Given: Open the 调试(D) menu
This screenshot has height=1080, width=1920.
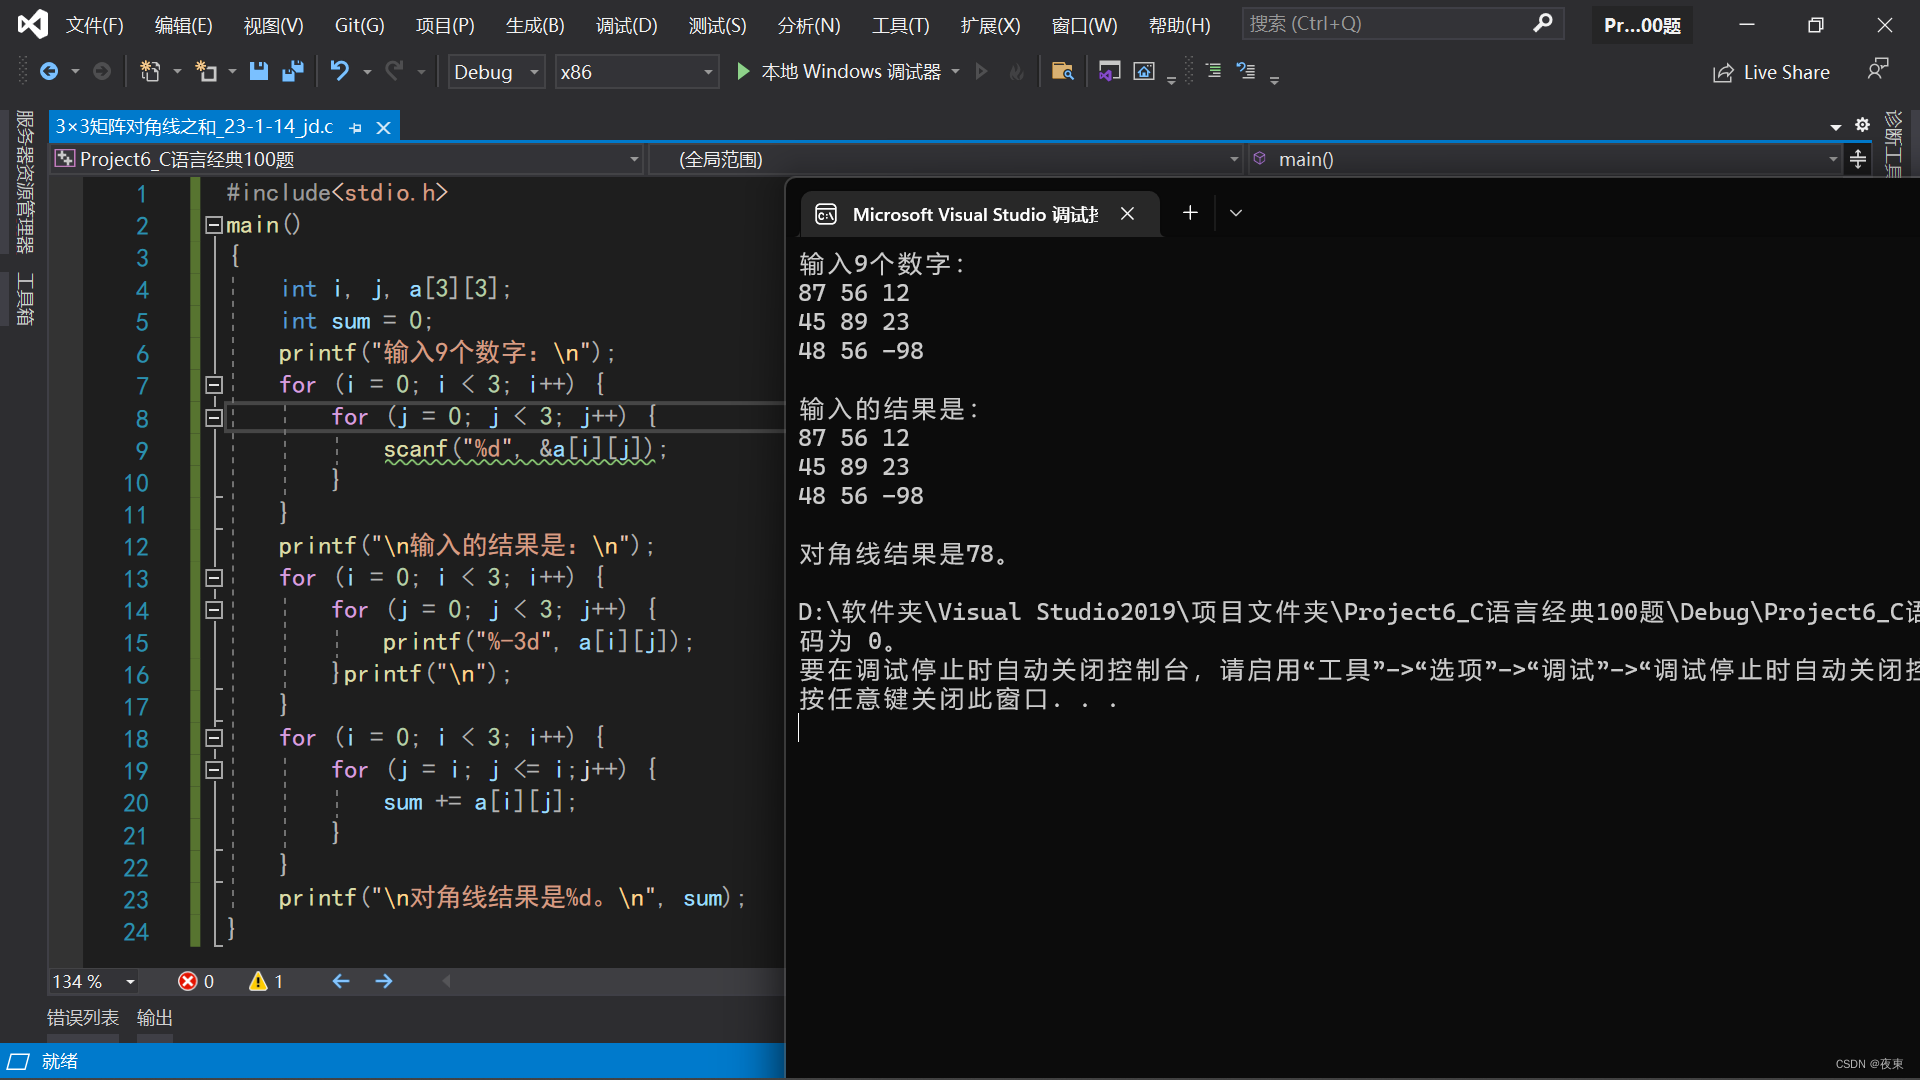Looking at the screenshot, I should pos(626,25).
